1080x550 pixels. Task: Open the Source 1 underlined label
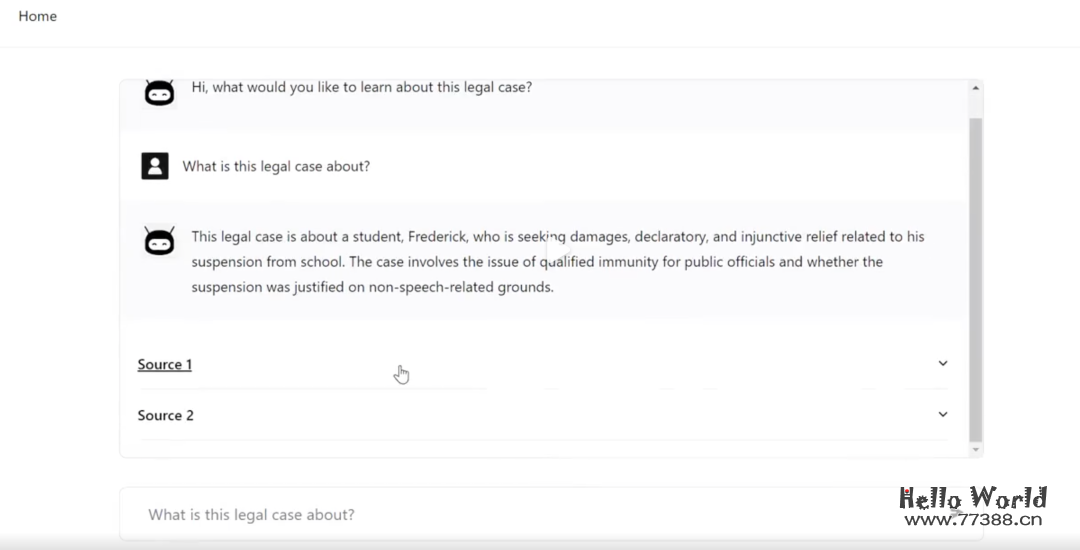click(x=165, y=365)
